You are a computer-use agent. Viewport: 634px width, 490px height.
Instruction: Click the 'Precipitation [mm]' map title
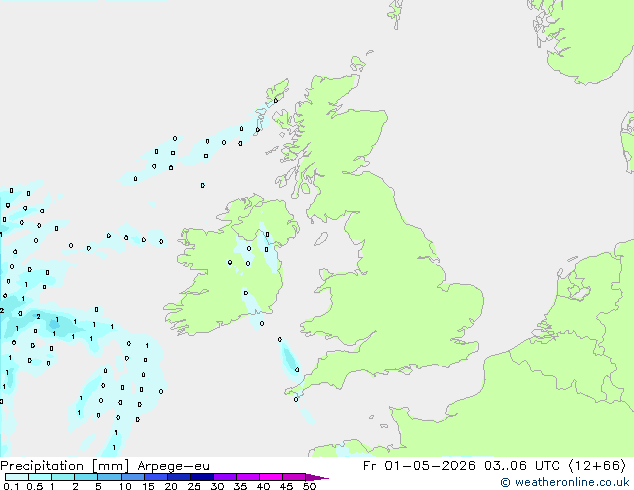coord(65,466)
